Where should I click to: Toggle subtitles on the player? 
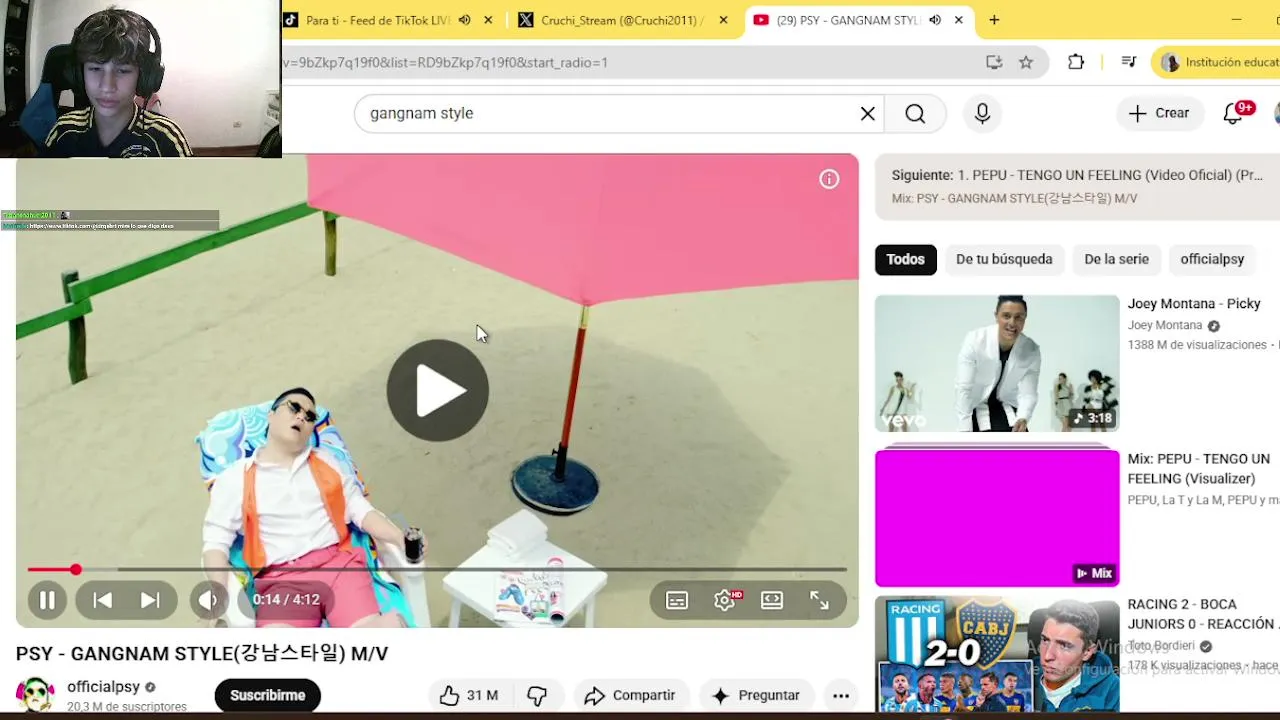click(x=677, y=600)
